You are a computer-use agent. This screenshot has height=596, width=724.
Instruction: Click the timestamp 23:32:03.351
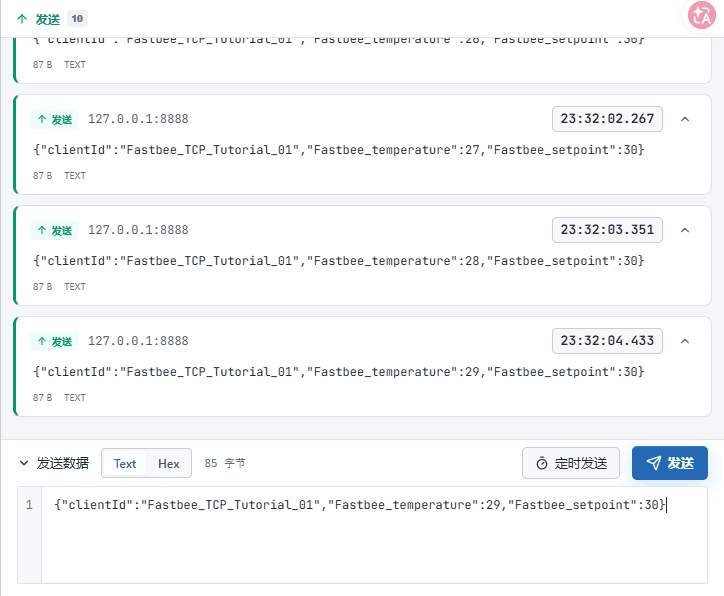point(607,230)
